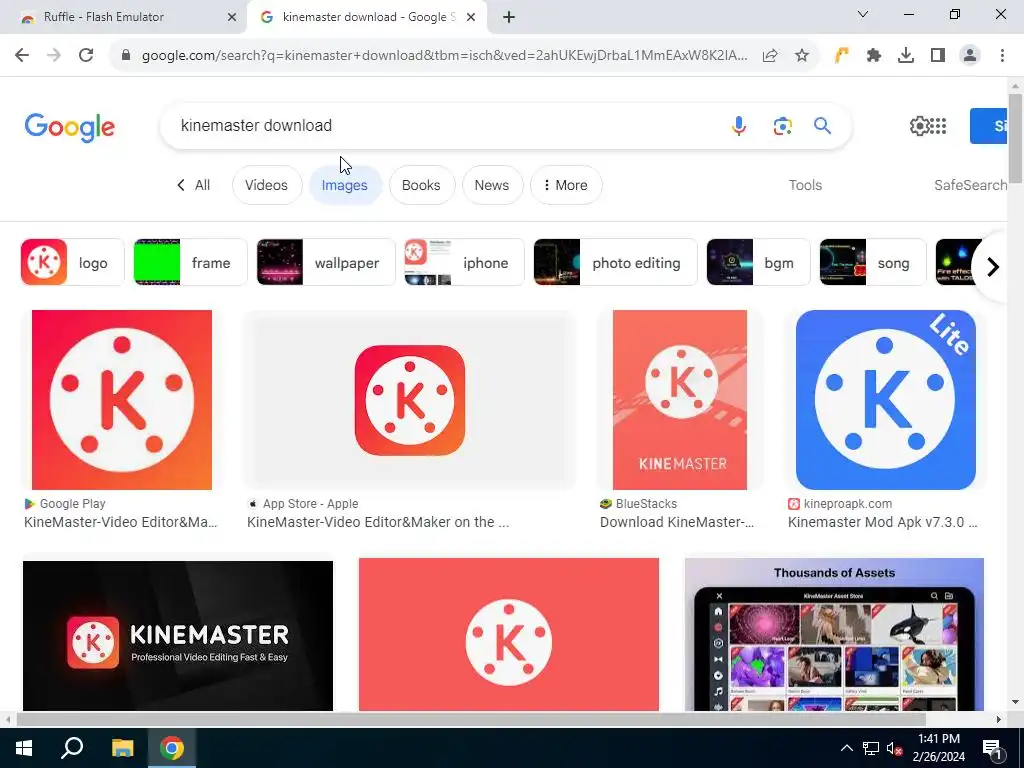Open Google quick settings gear
Screen dimensions: 1024x768
coord(919,125)
